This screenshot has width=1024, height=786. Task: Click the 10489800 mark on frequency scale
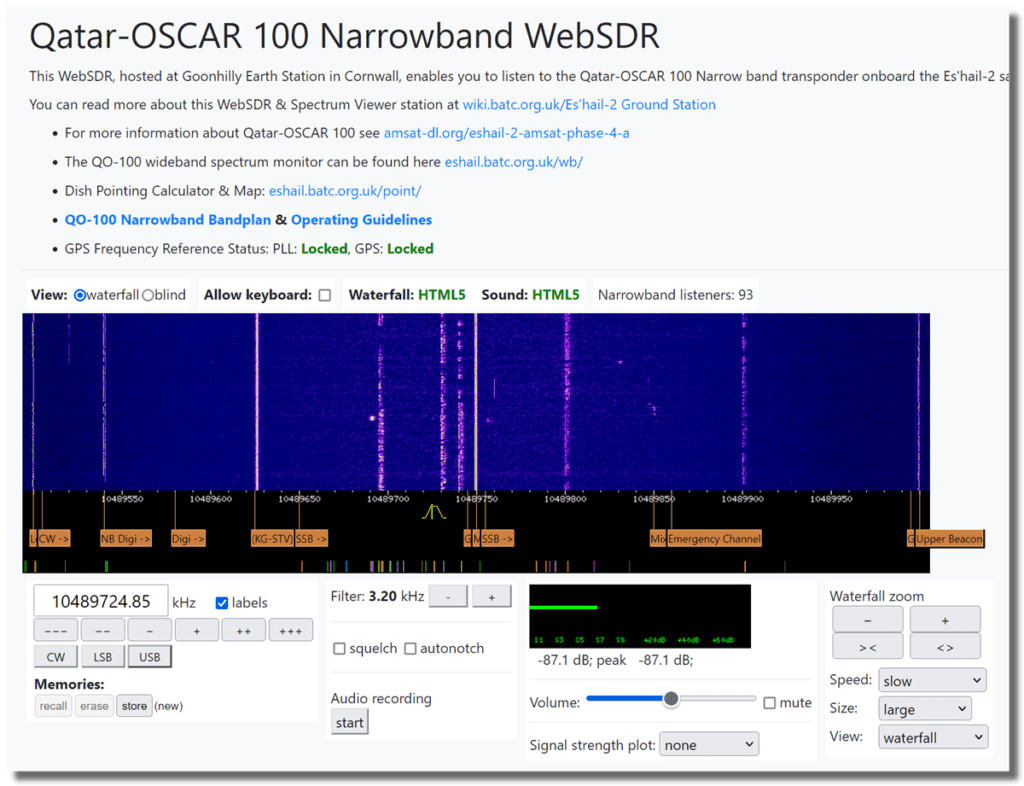(566, 499)
